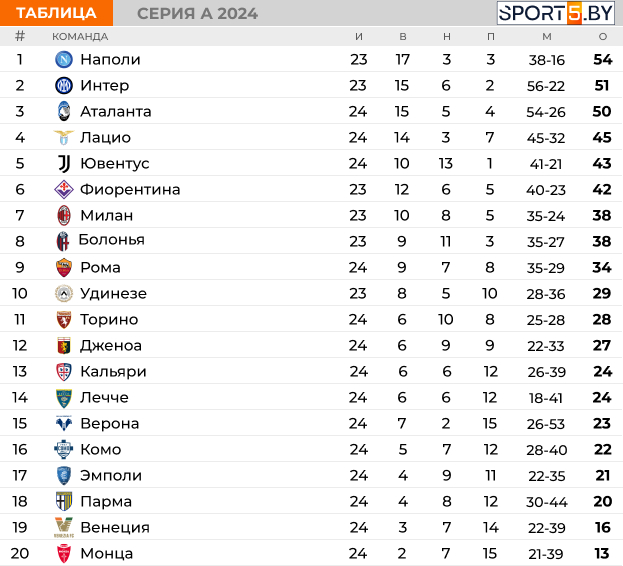623x566 pixels.
Task: Select the Atalanta team badge
Action: 64,112
